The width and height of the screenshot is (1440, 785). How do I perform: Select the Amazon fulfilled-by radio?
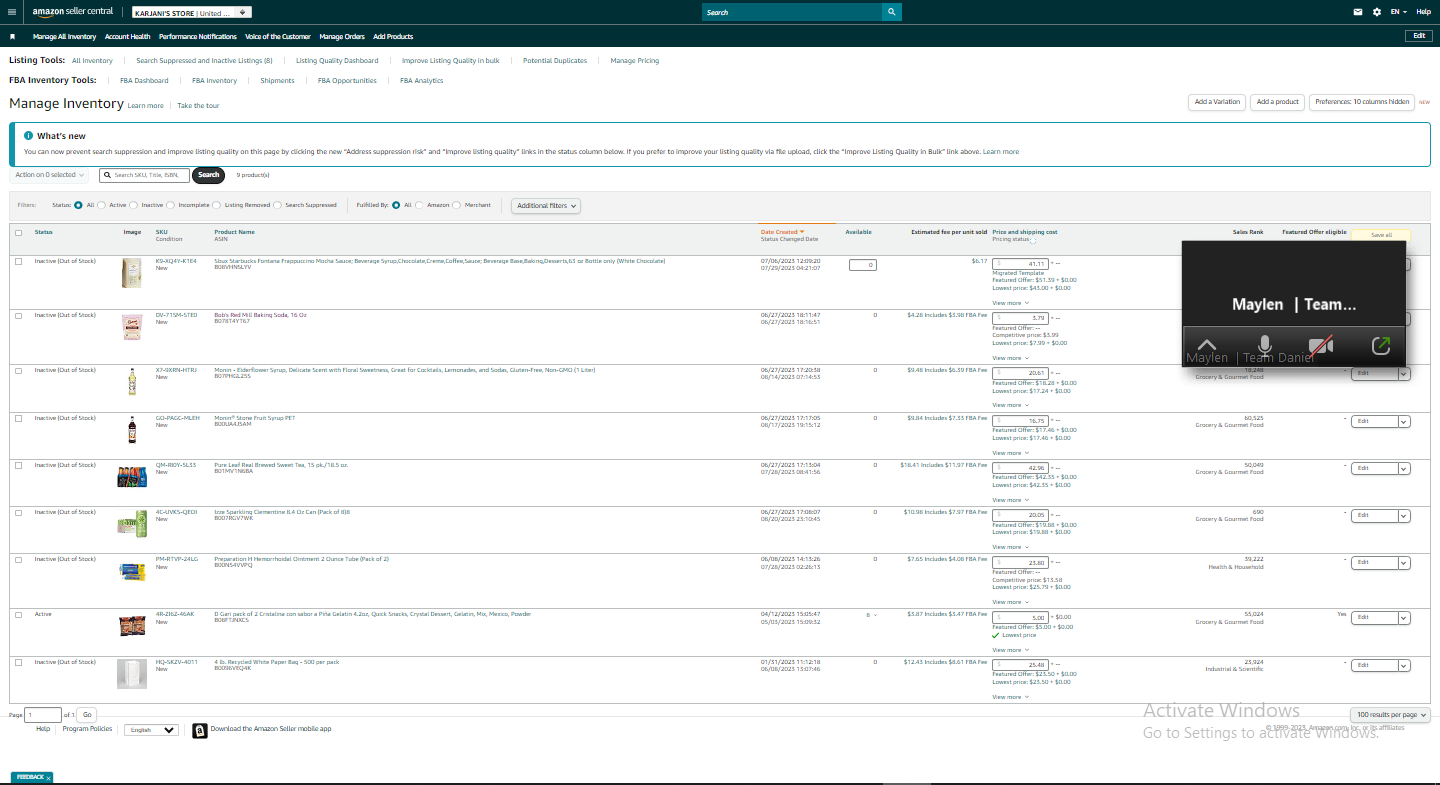(419, 205)
